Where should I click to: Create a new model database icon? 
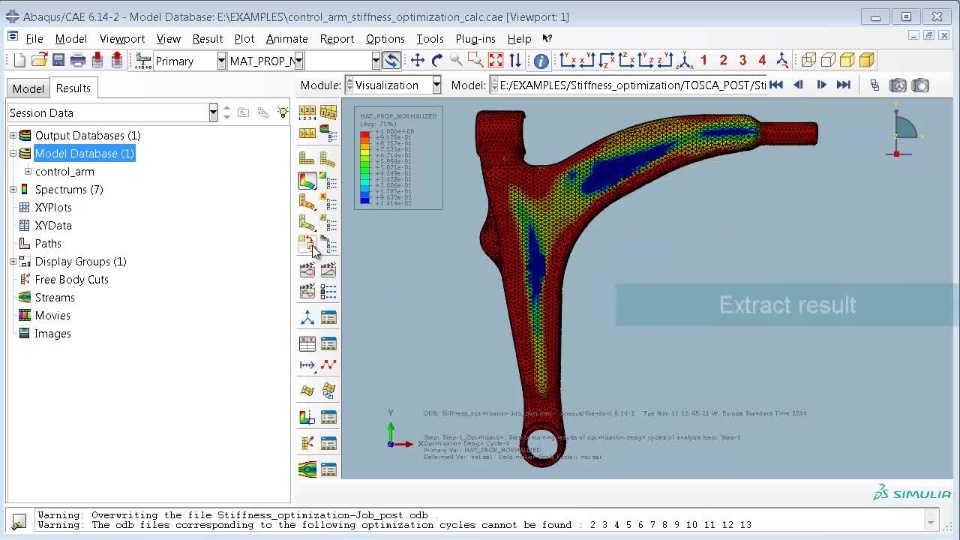19,60
